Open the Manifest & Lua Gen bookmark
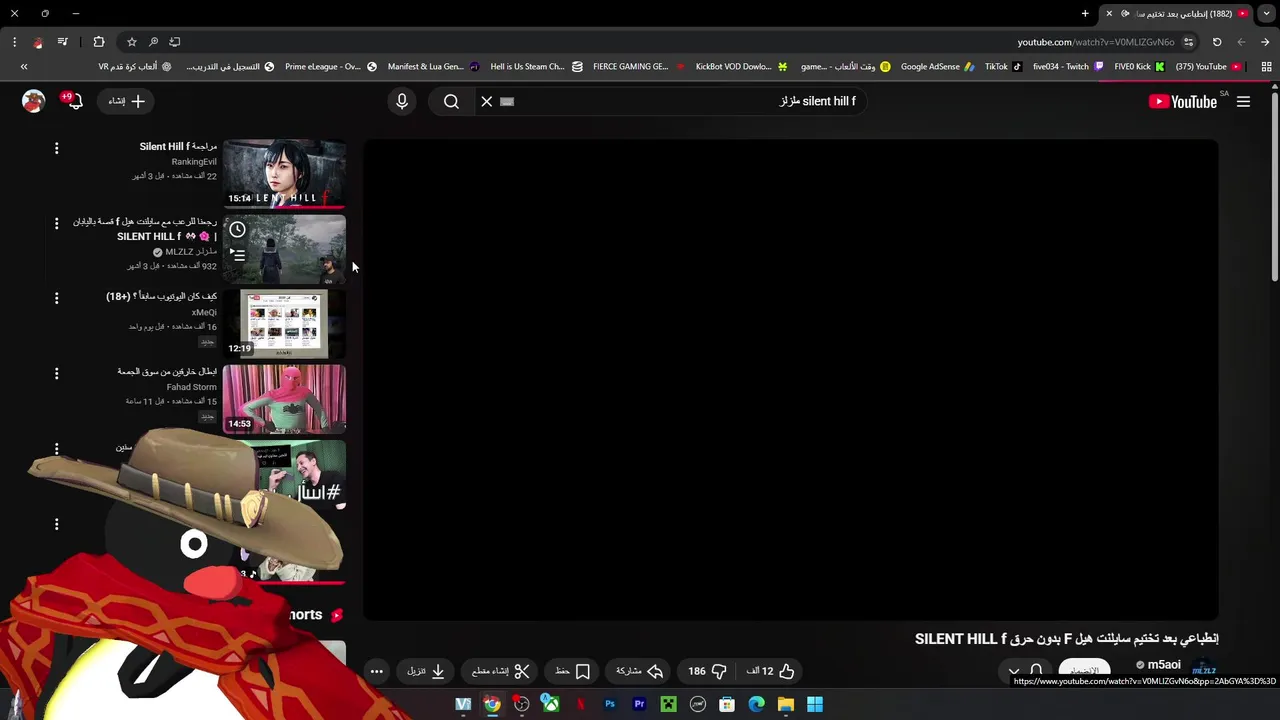 [433, 67]
